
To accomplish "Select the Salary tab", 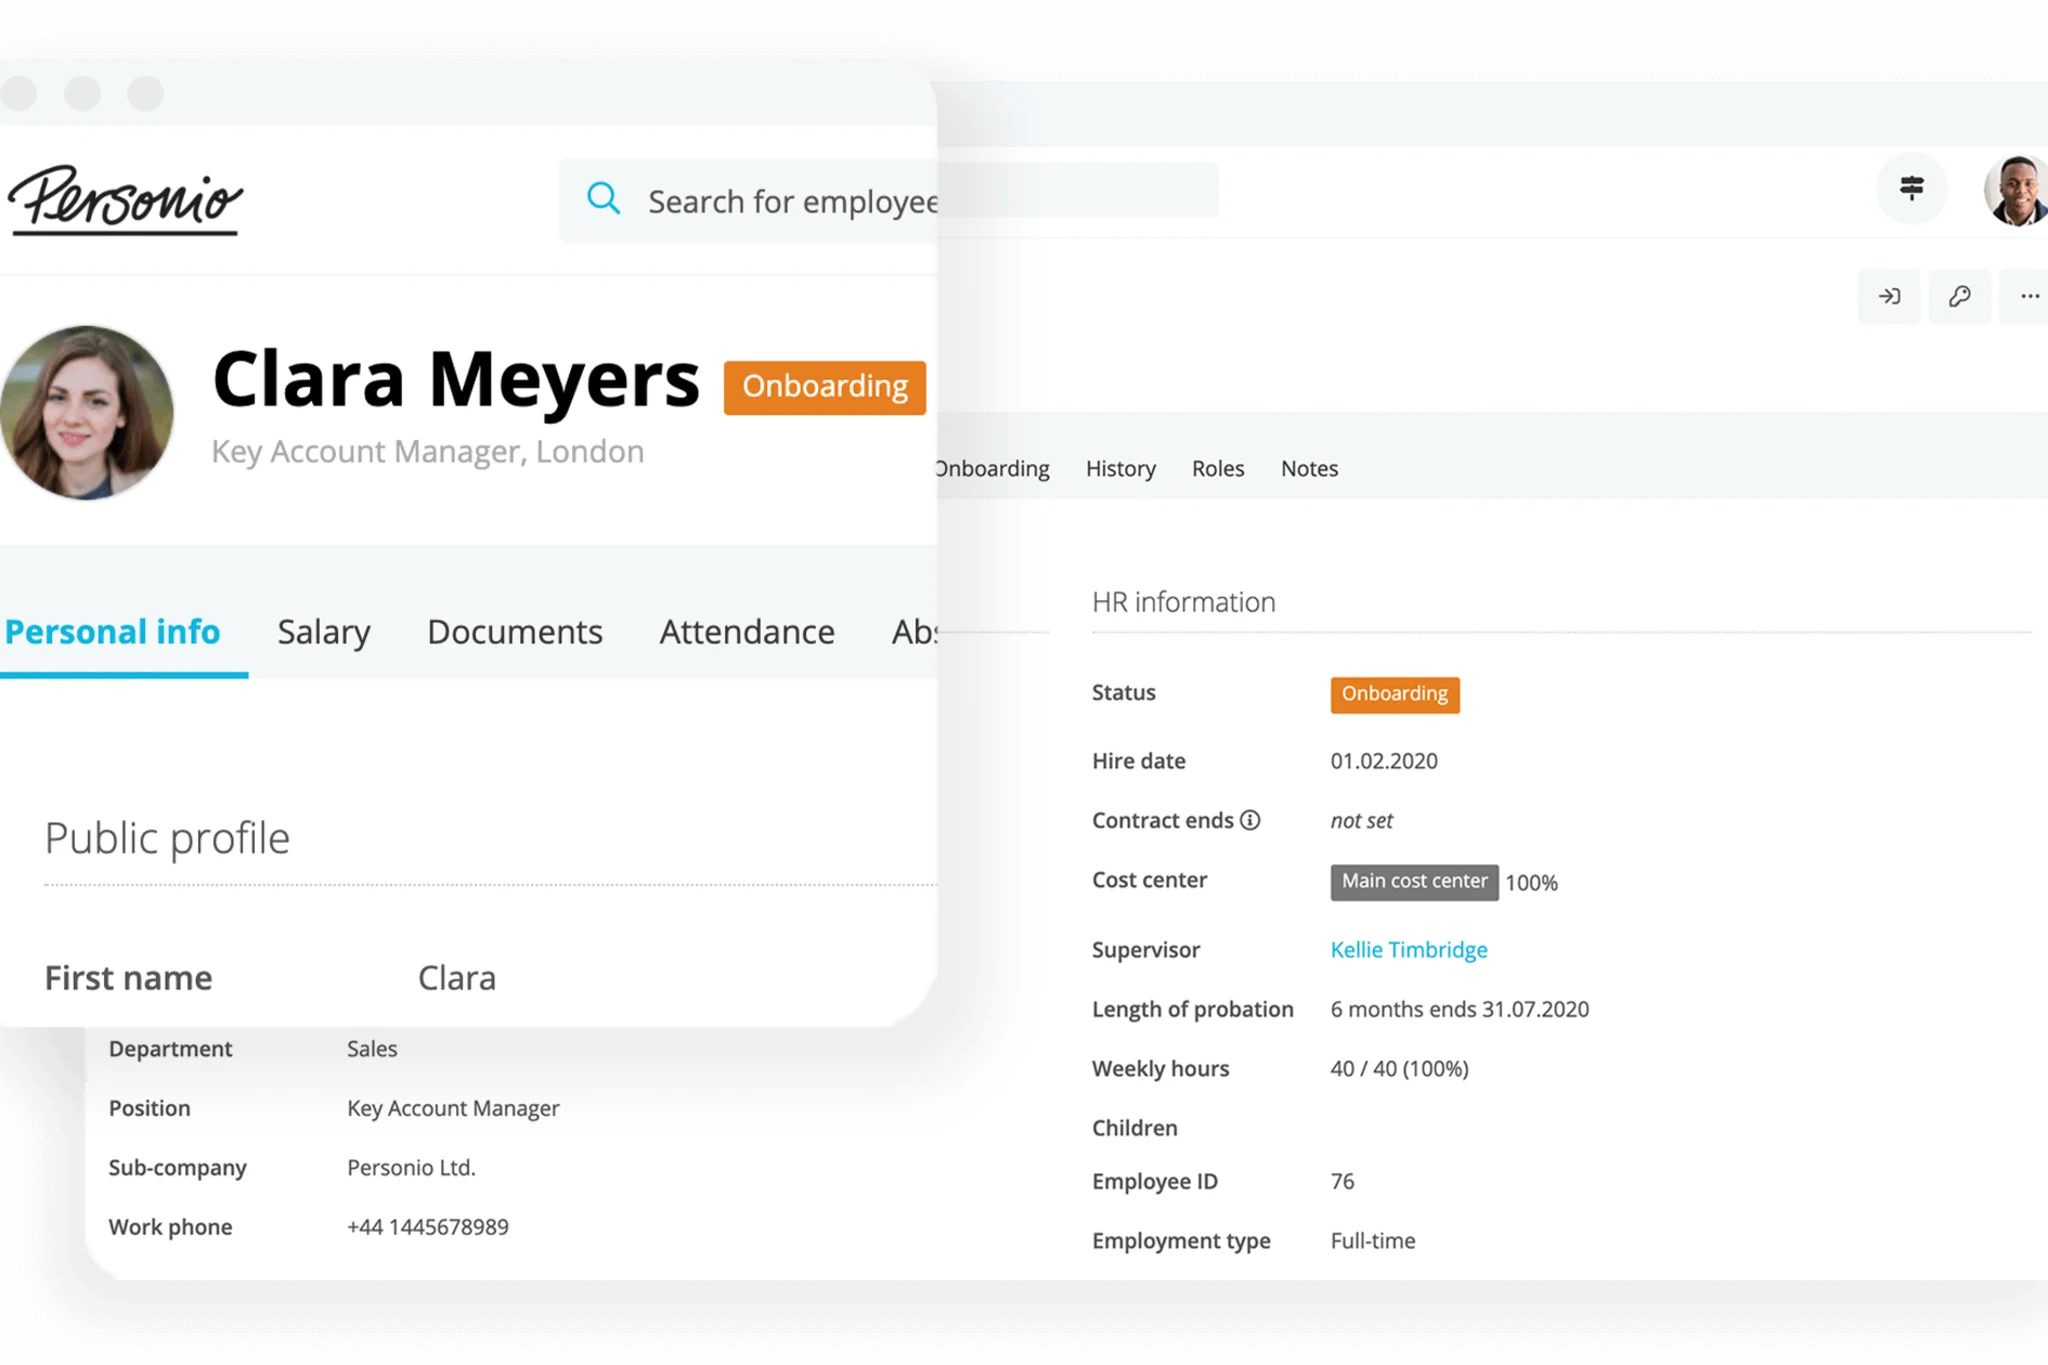I will pos(321,631).
